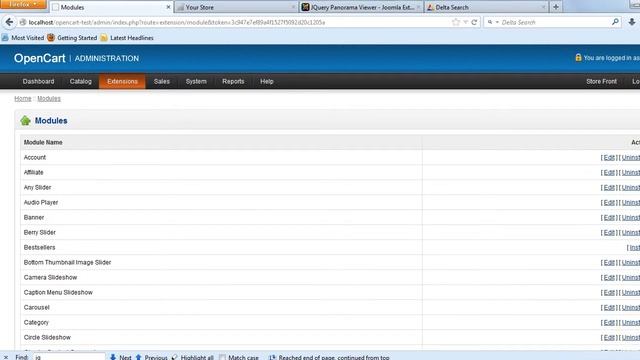
Task: Open the Reports menu
Action: (x=233, y=81)
